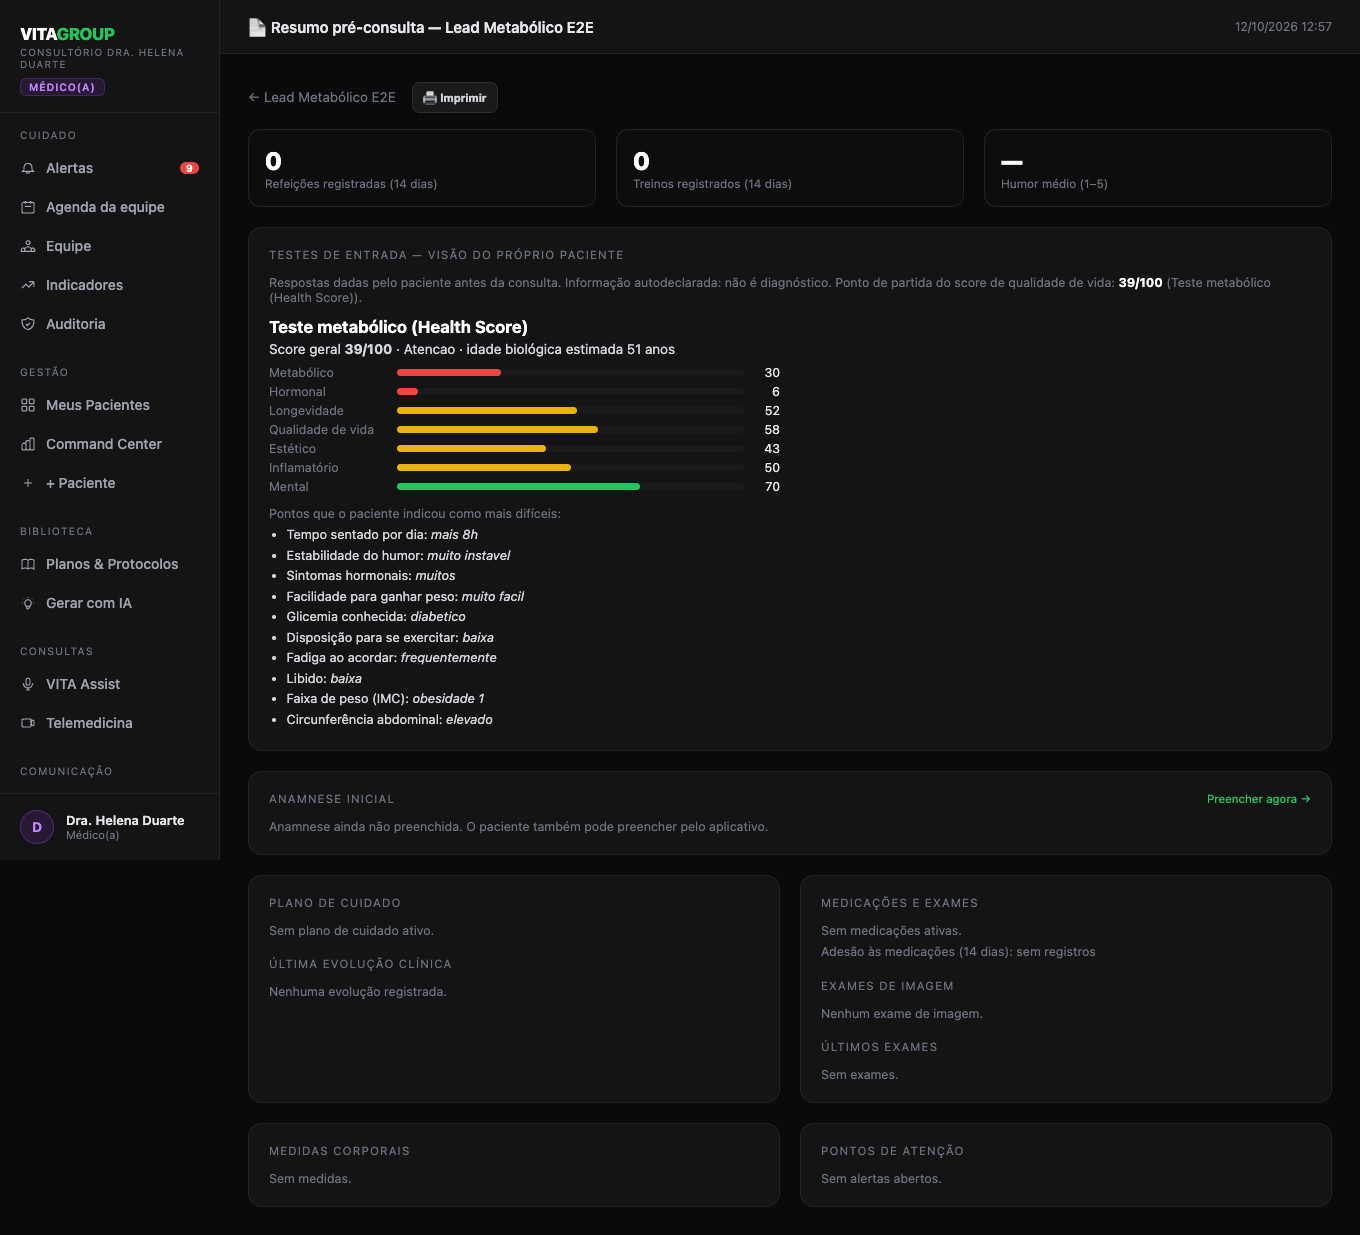Open the Indicadores page
1360x1235 pixels.
tap(110, 285)
